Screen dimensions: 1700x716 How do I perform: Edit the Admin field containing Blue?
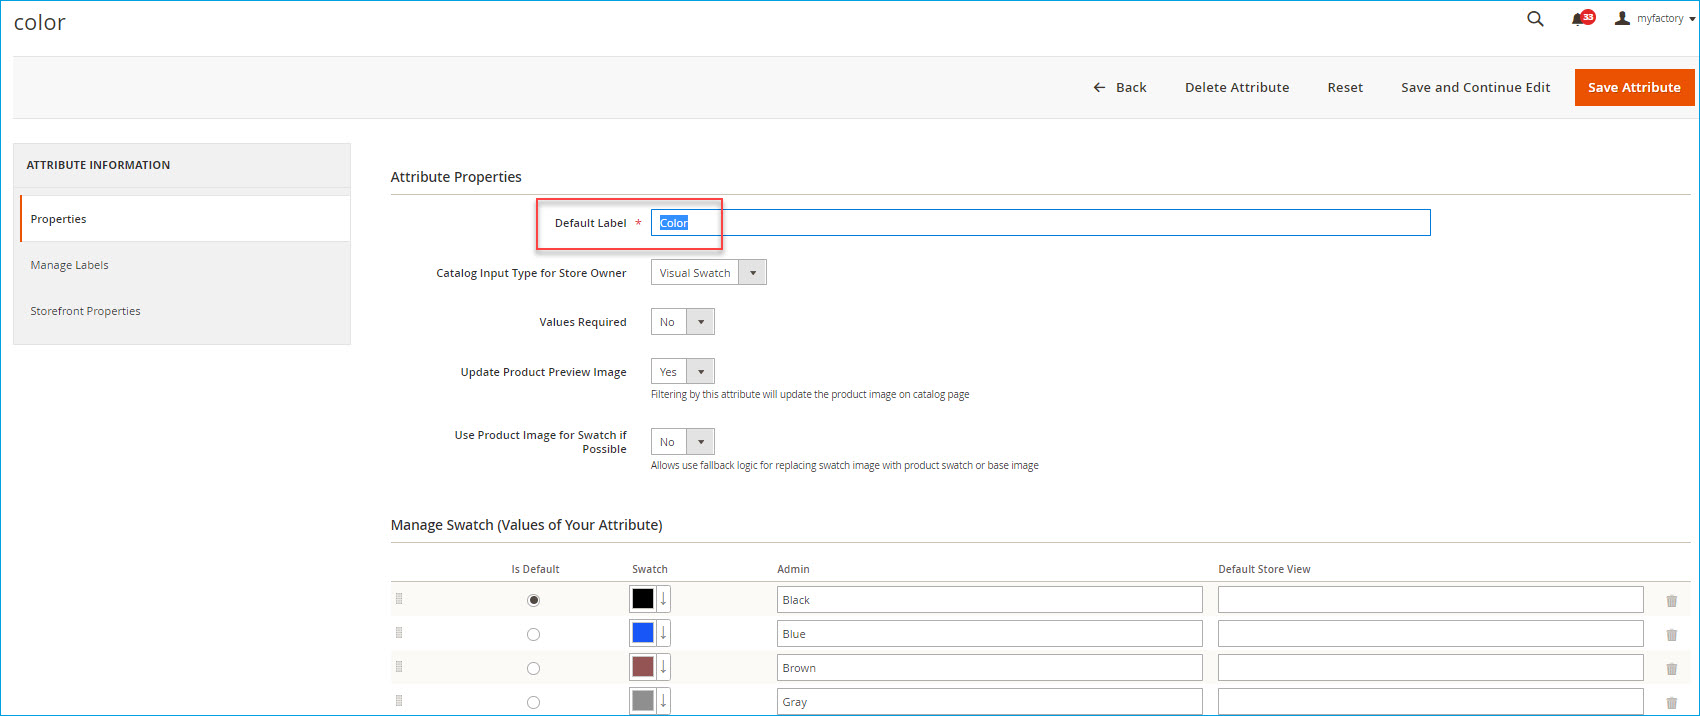(x=990, y=634)
